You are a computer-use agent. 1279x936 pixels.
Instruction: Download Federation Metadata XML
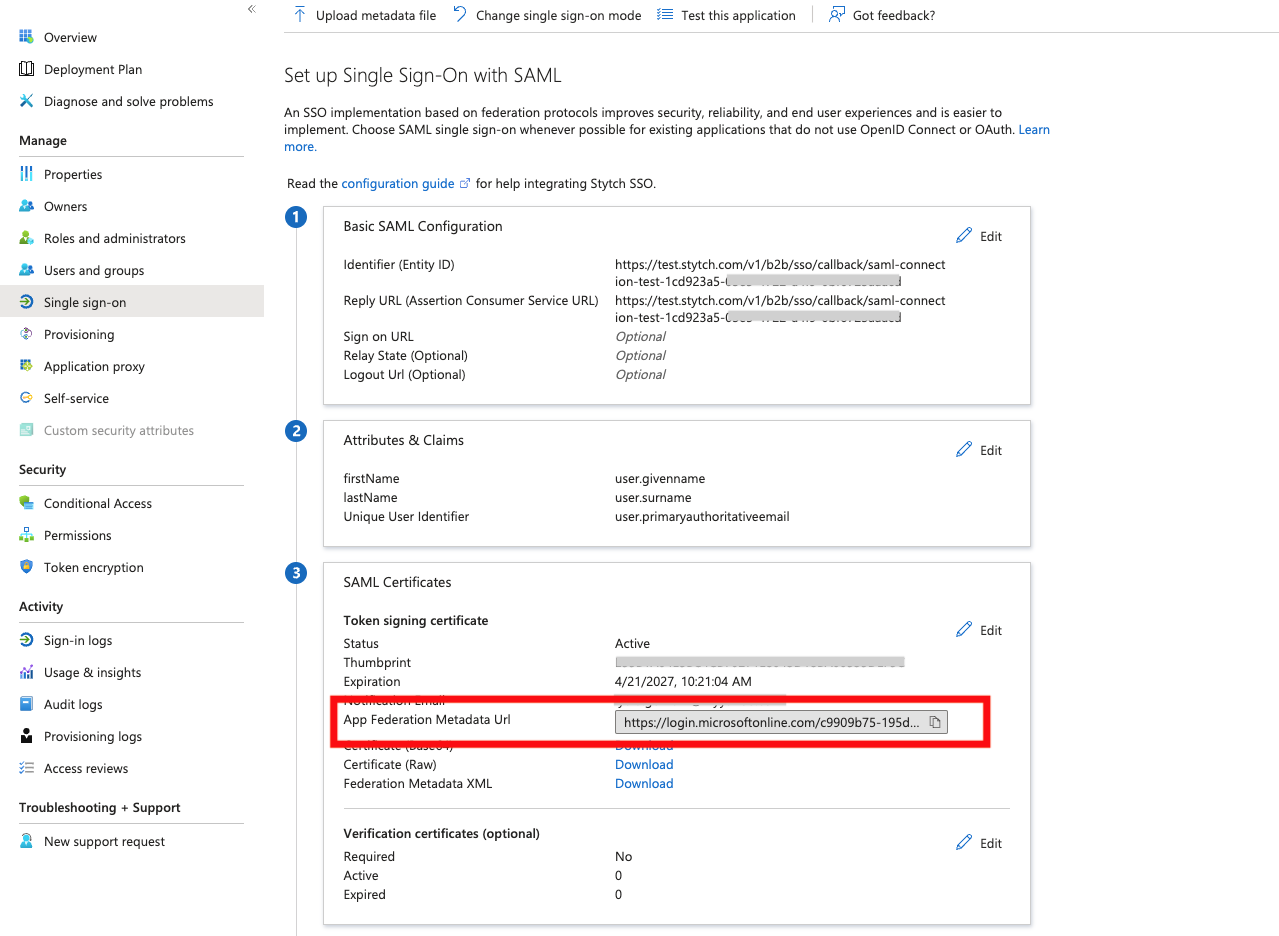tap(644, 784)
